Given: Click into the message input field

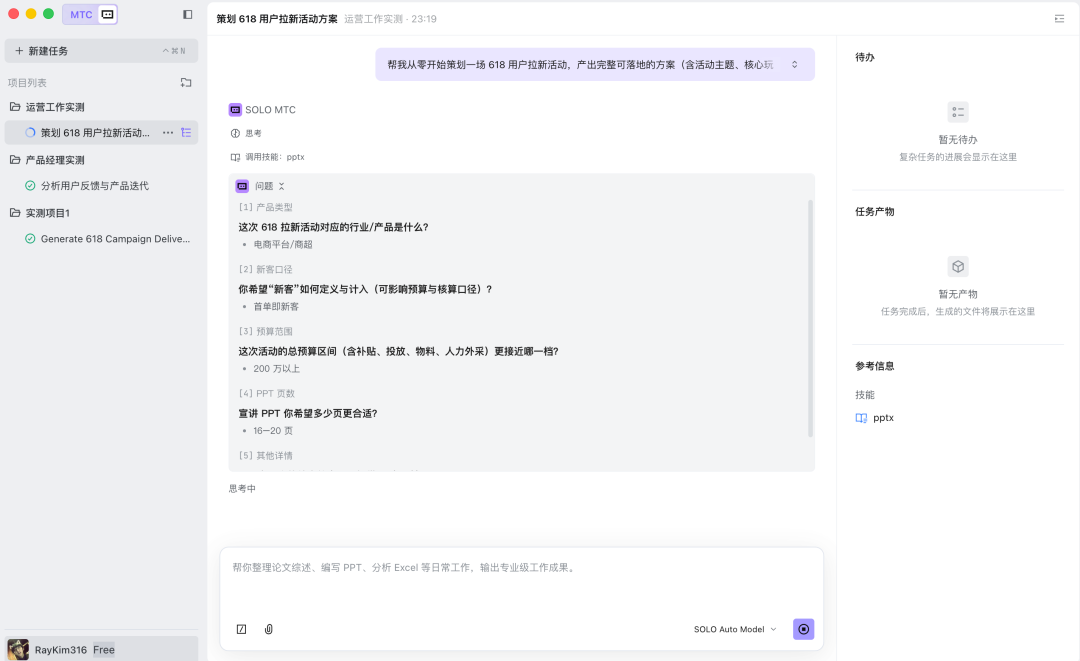Looking at the screenshot, I should (x=520, y=580).
